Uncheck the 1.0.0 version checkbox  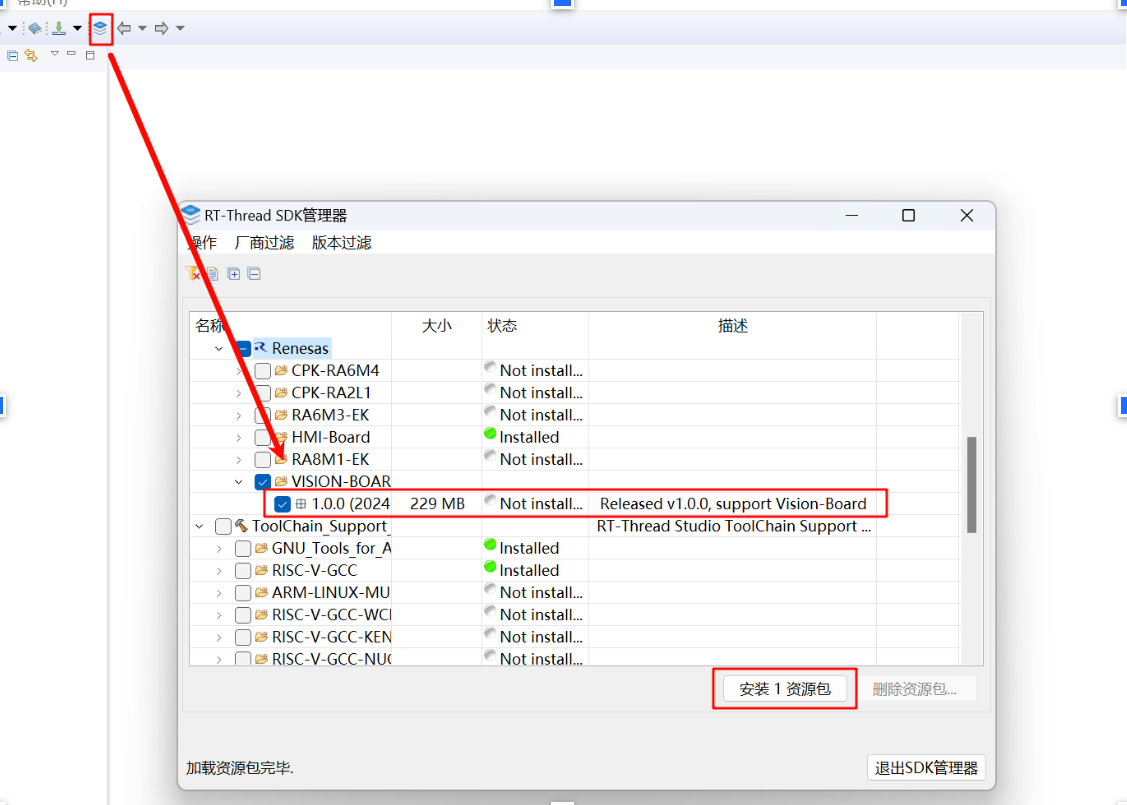click(x=282, y=504)
